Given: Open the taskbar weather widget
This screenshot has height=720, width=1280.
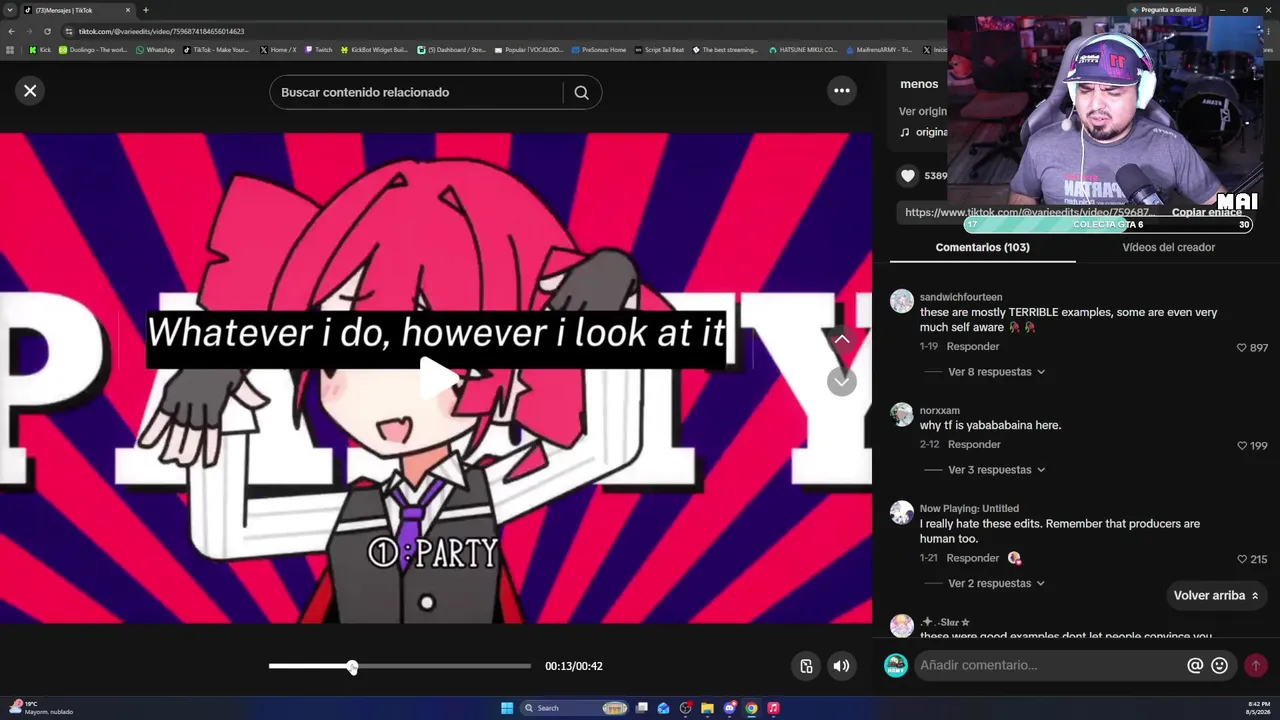Looking at the screenshot, I should point(40,708).
